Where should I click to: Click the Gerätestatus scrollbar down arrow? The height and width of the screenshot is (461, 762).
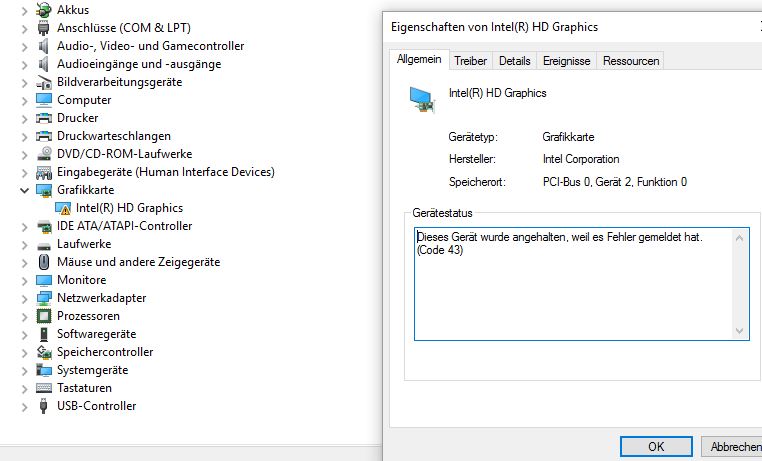click(x=740, y=331)
